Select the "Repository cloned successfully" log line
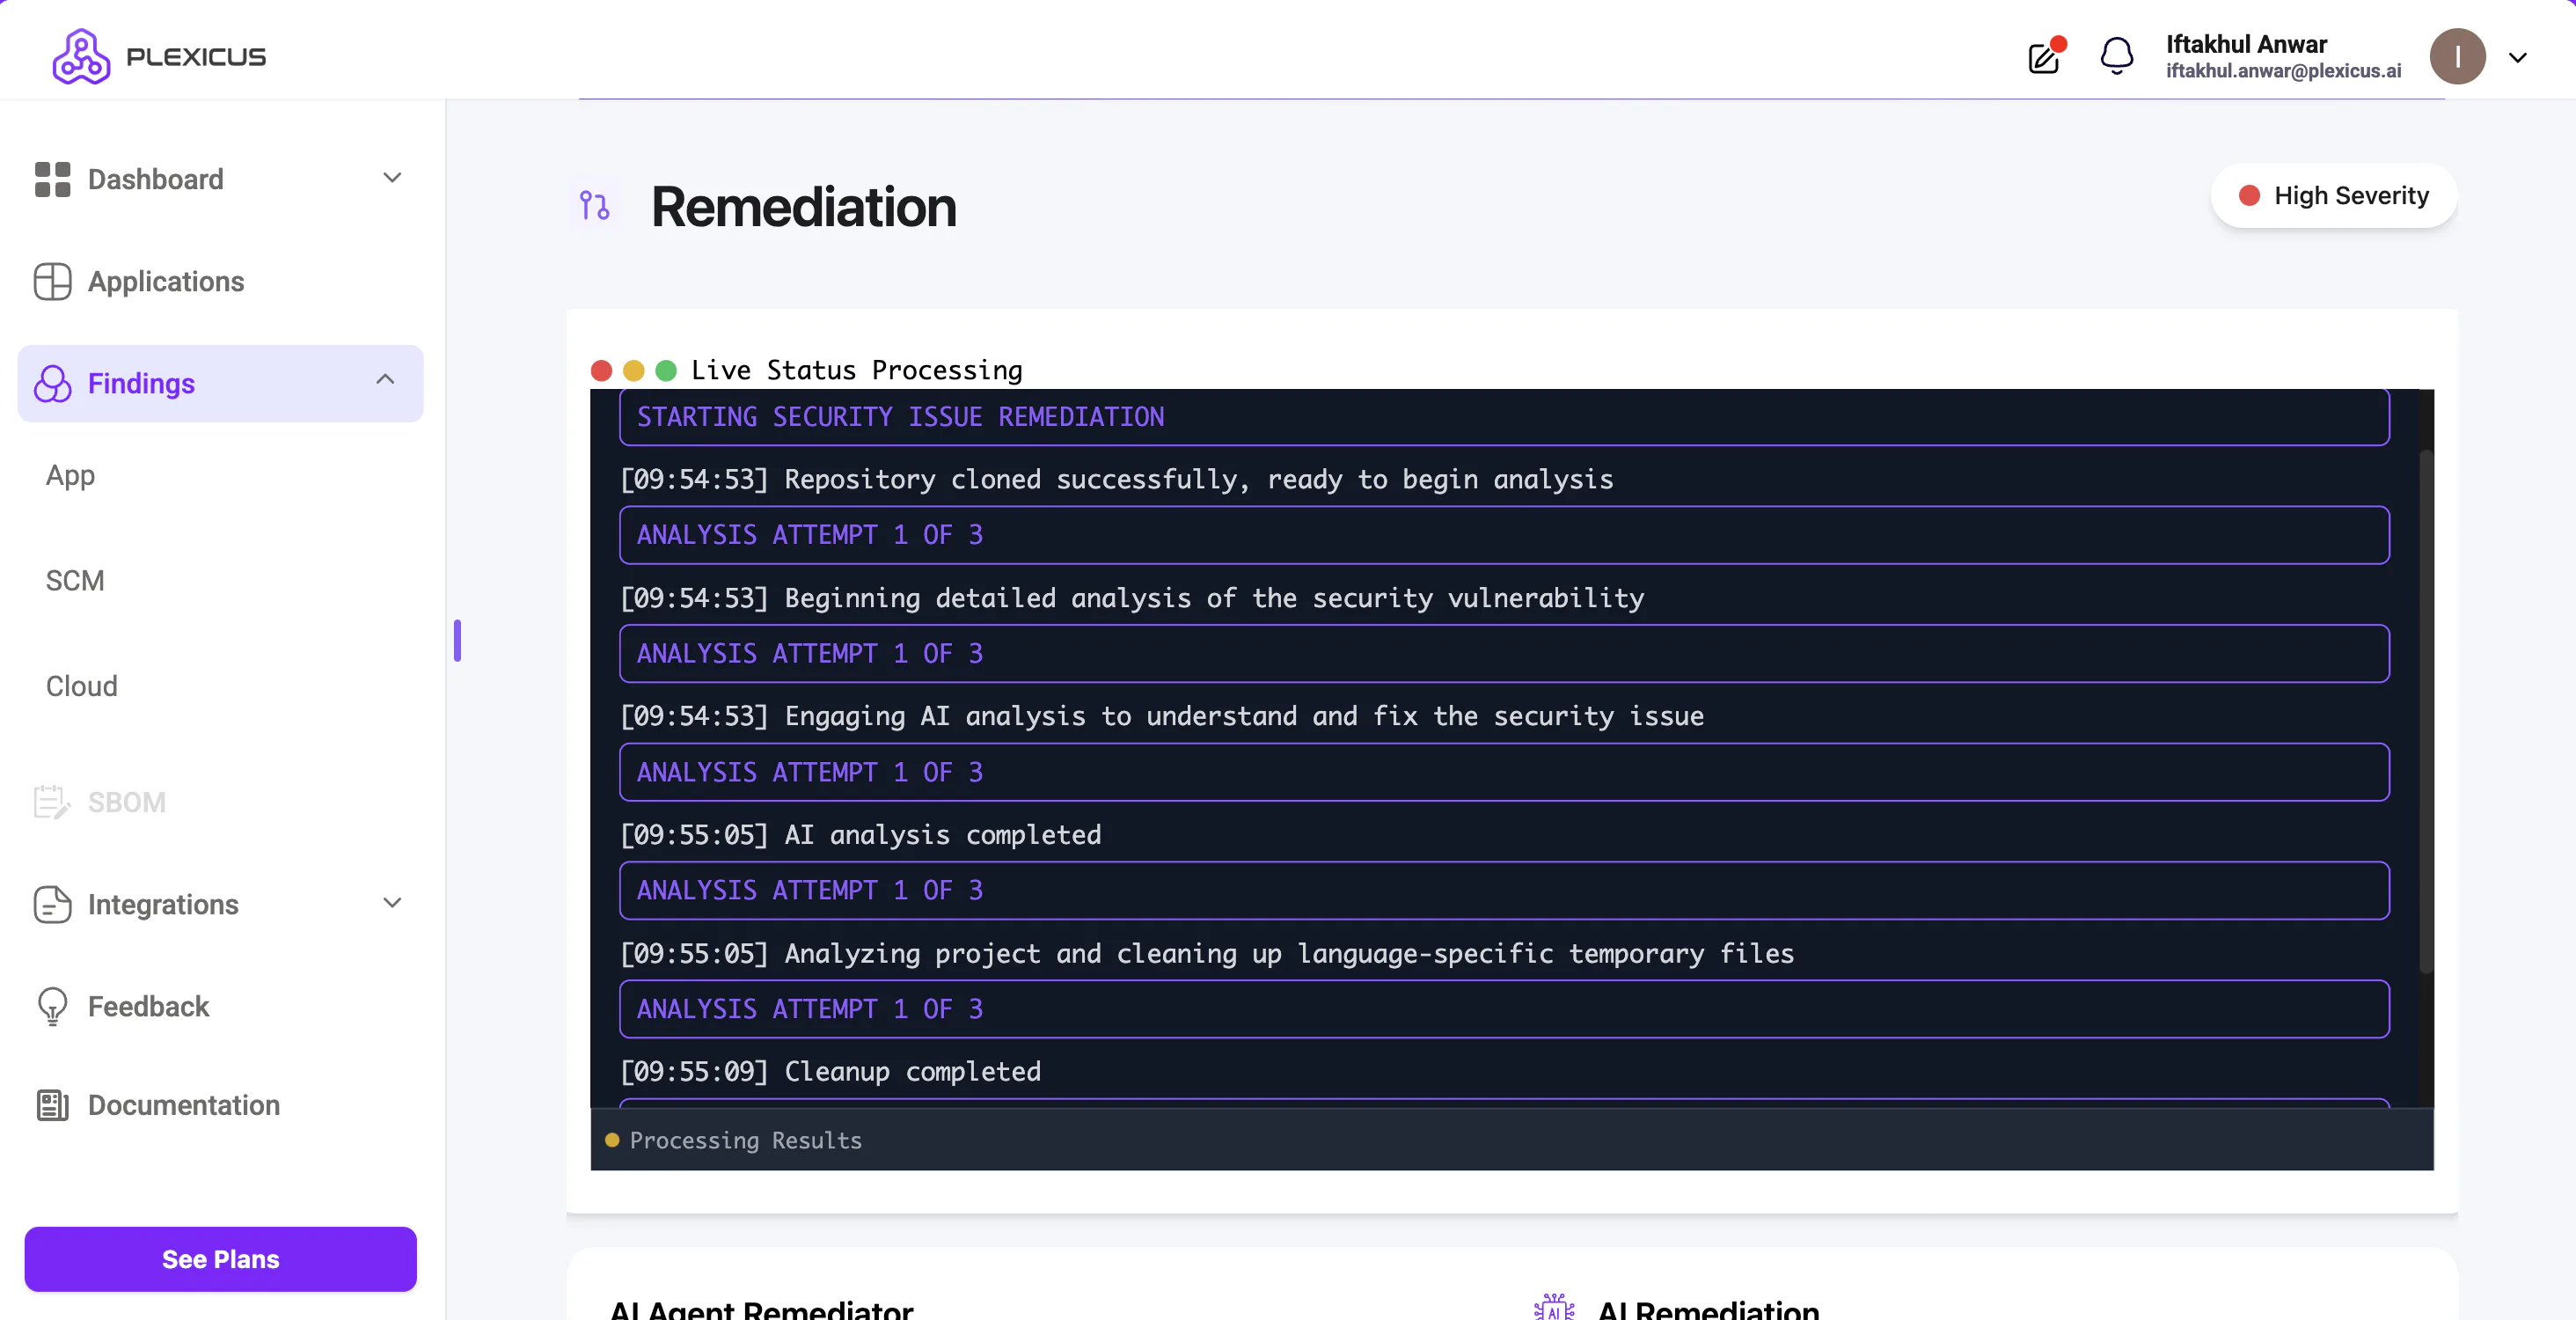Screen dimensions: 2576x1320 click(1116, 480)
